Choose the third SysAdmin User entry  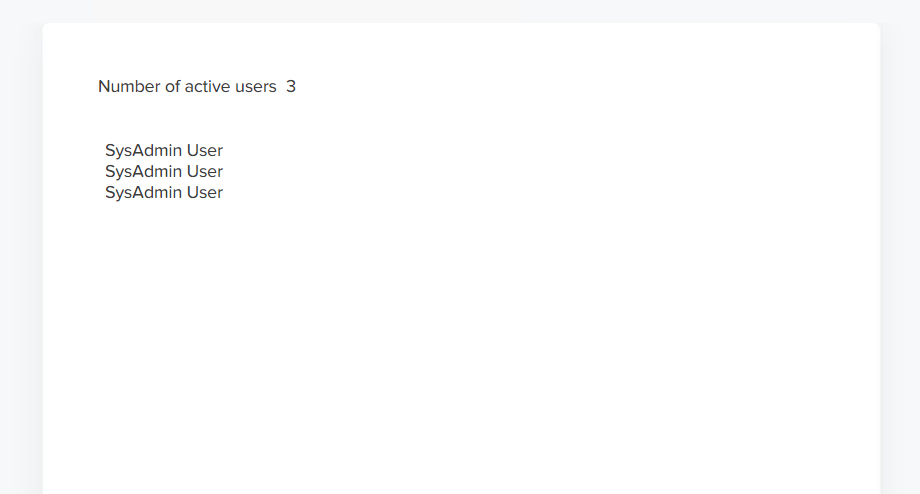point(164,193)
